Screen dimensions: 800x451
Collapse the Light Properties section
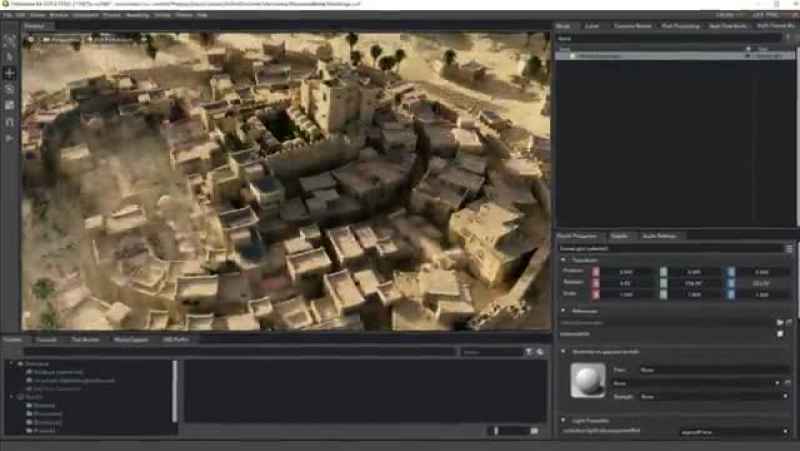pos(564,420)
